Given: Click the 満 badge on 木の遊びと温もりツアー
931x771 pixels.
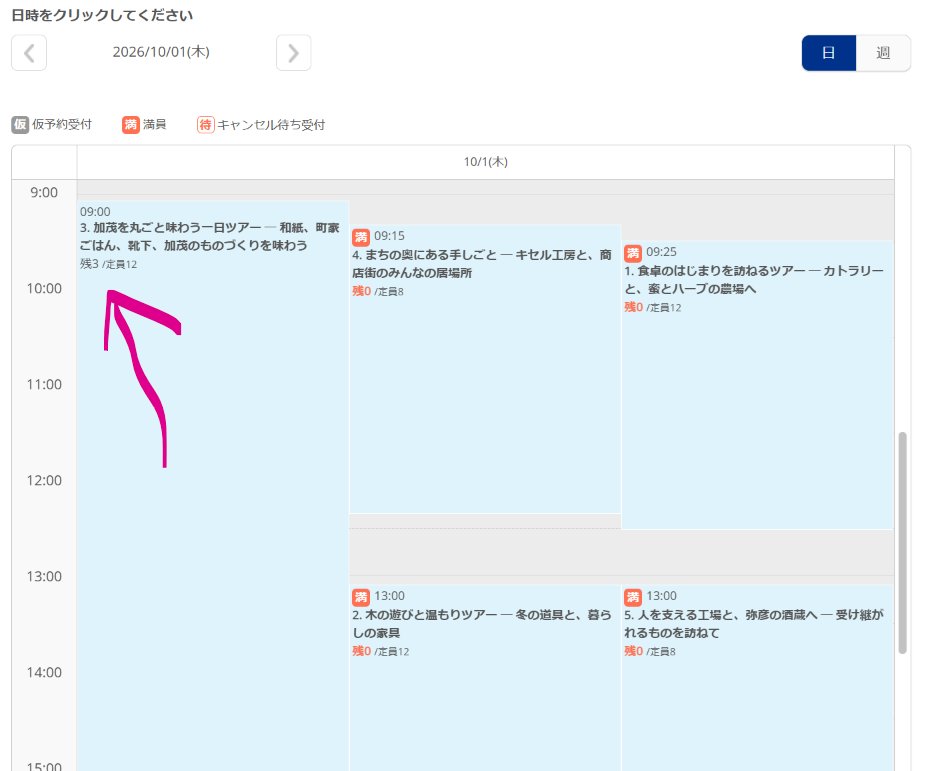Looking at the screenshot, I should [360, 597].
